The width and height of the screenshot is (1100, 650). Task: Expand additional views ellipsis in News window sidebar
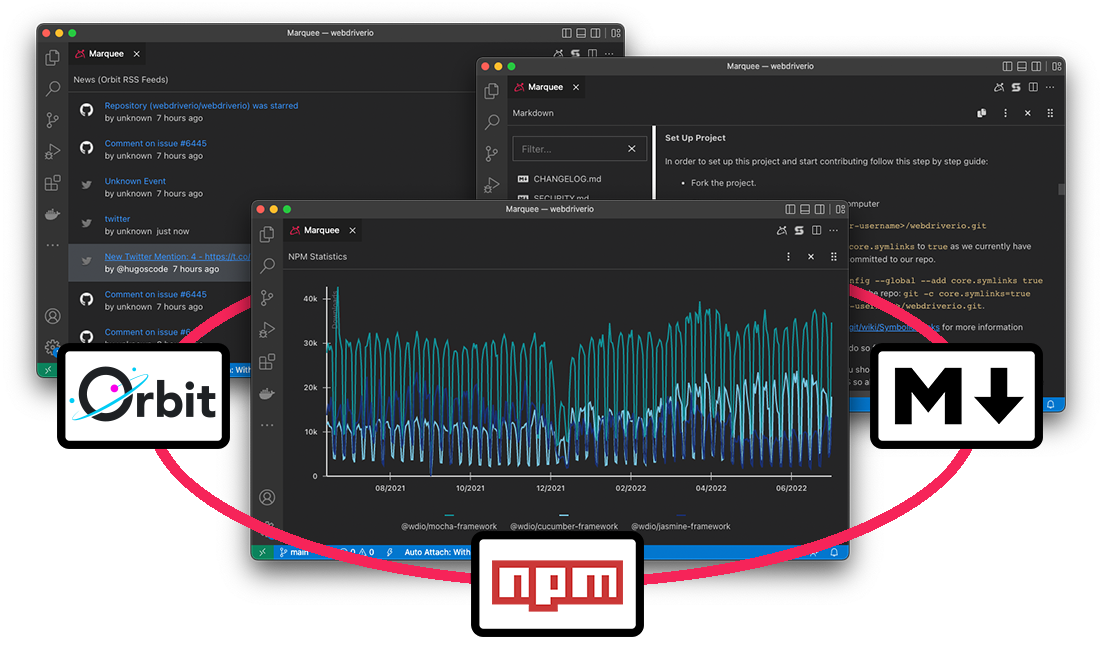[x=53, y=245]
